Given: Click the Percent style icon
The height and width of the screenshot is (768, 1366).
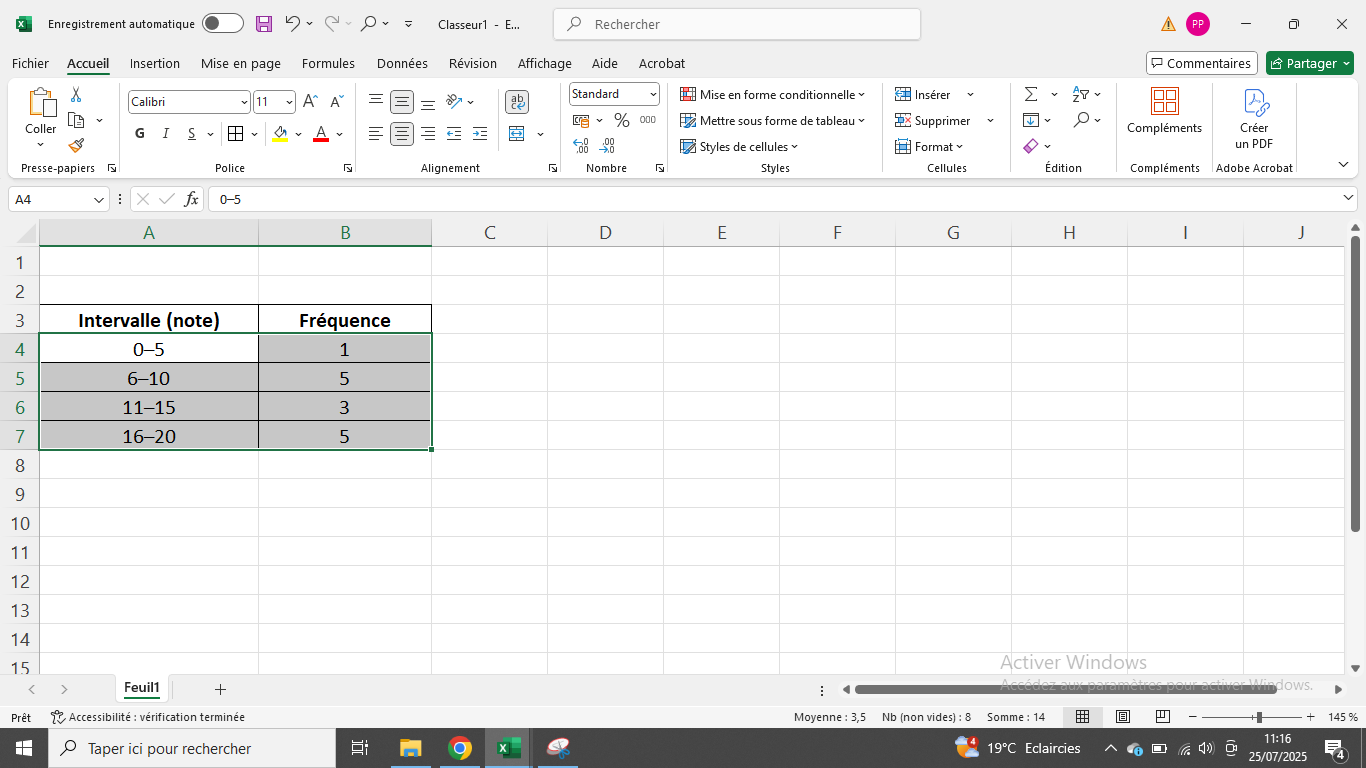Looking at the screenshot, I should click(x=622, y=120).
